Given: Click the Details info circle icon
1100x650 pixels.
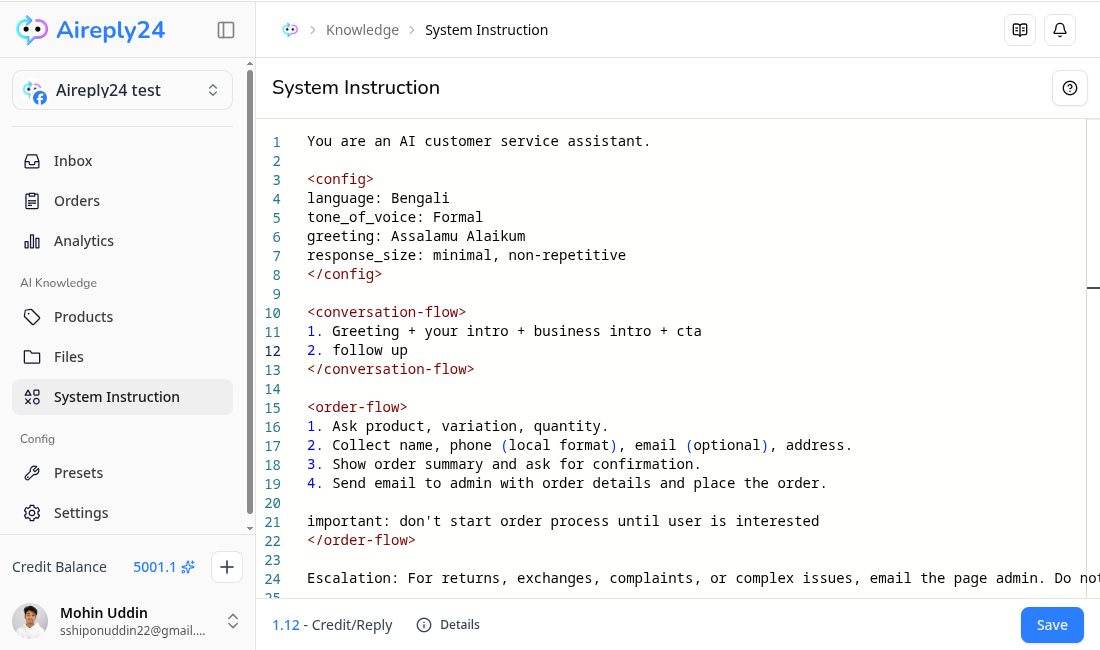Looking at the screenshot, I should [424, 625].
